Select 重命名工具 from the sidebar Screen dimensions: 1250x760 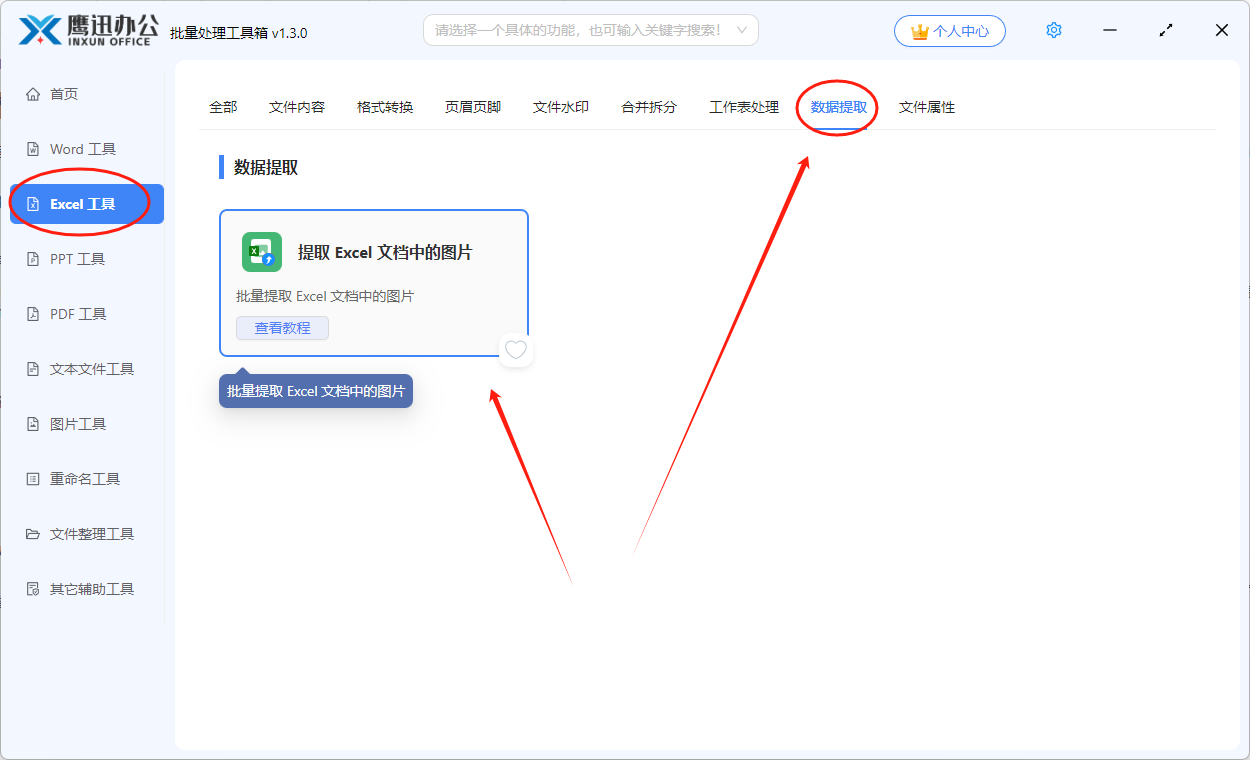[x=85, y=478]
